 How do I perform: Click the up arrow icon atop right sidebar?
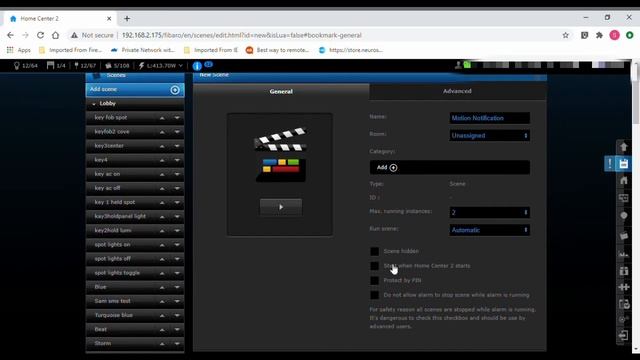(623, 147)
